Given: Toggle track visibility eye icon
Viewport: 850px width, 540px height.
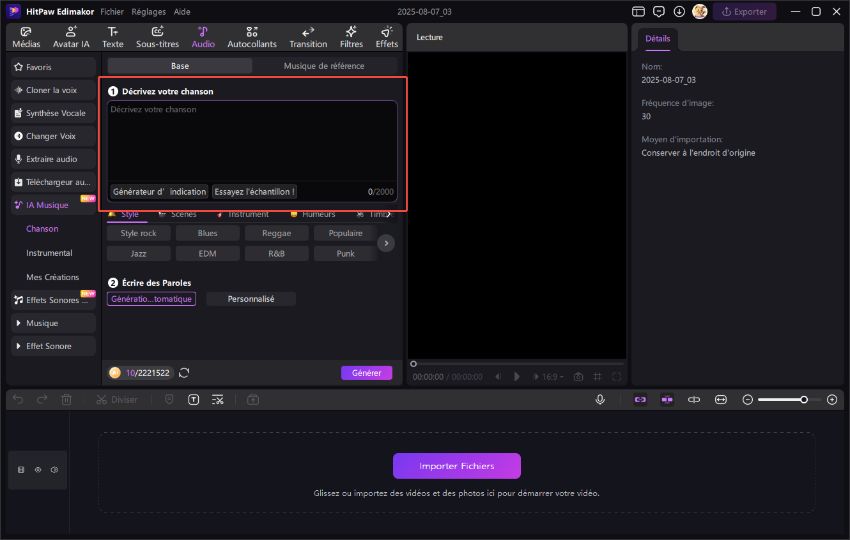Looking at the screenshot, I should [x=38, y=470].
